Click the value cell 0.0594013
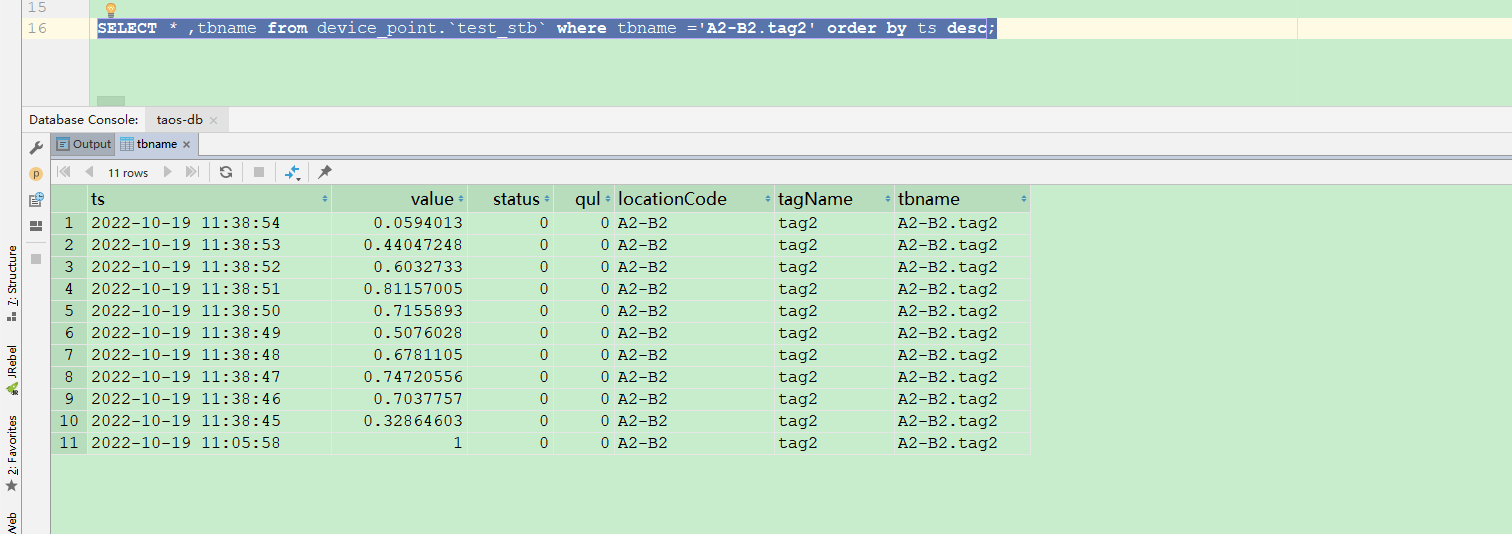Viewport: 1512px width, 534px height. pos(400,223)
